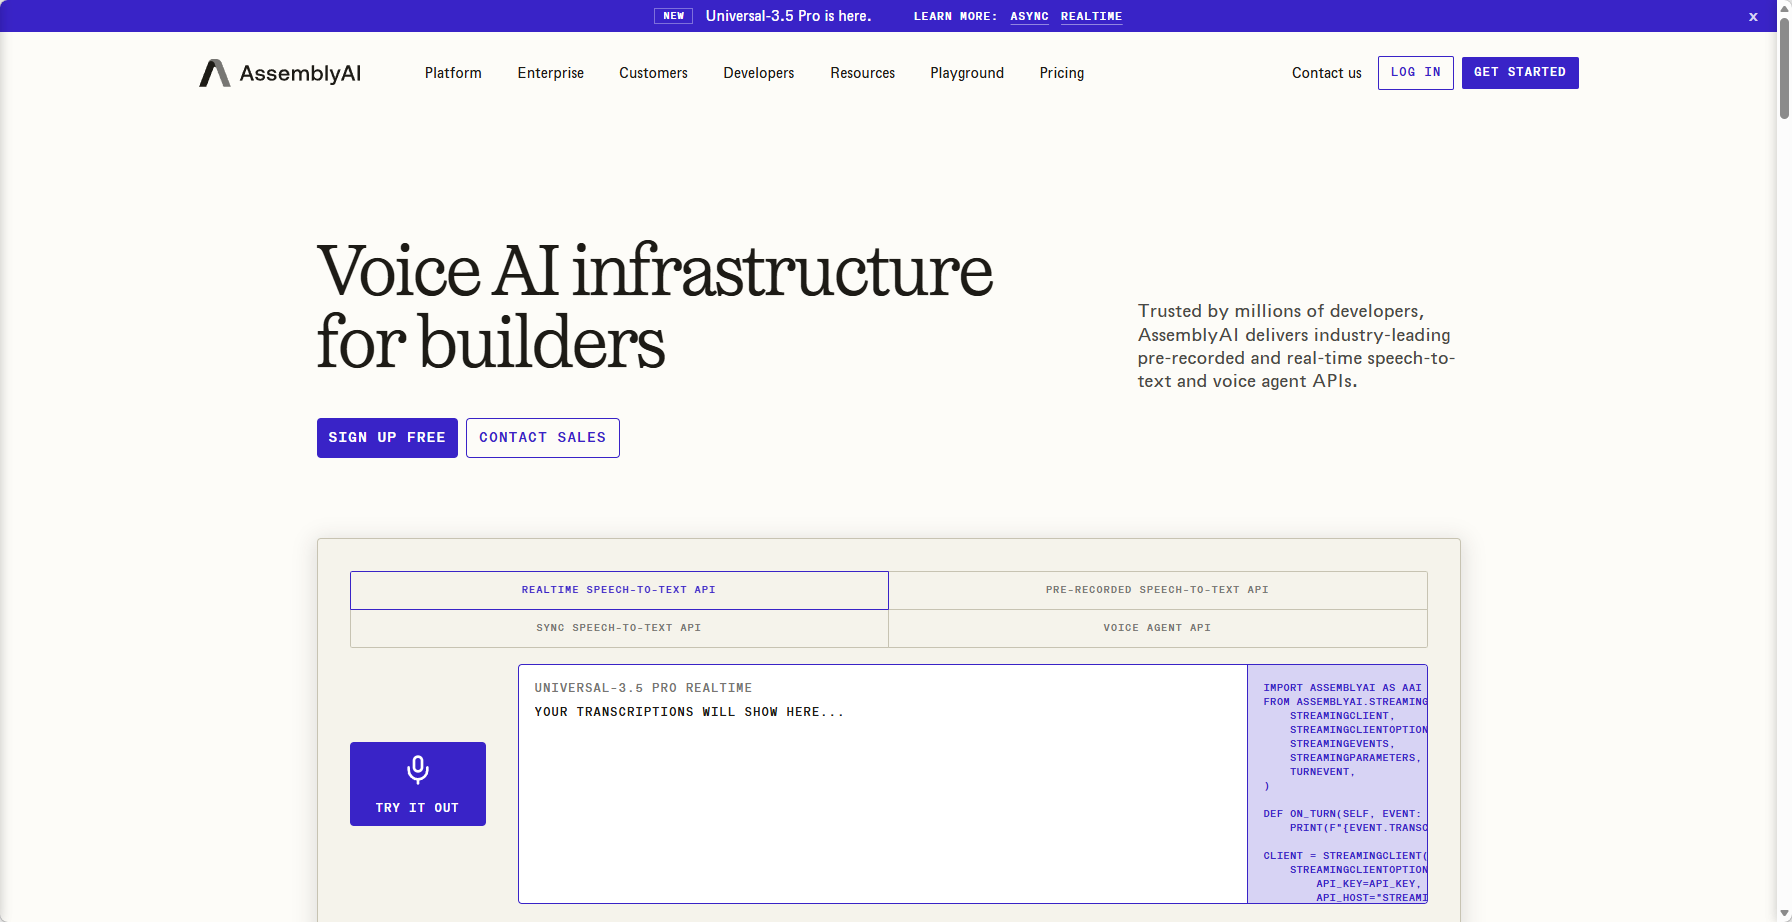Select the Realtime Speech-to-Text API tab
This screenshot has width=1792, height=922.
click(x=619, y=590)
